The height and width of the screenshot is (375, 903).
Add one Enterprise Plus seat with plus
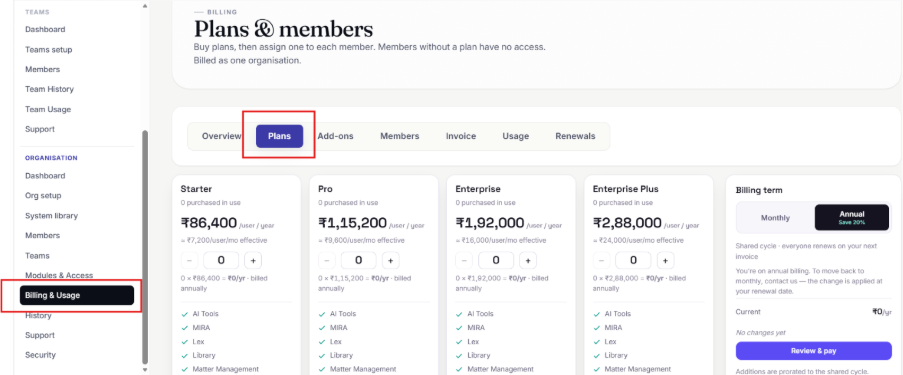tap(665, 260)
